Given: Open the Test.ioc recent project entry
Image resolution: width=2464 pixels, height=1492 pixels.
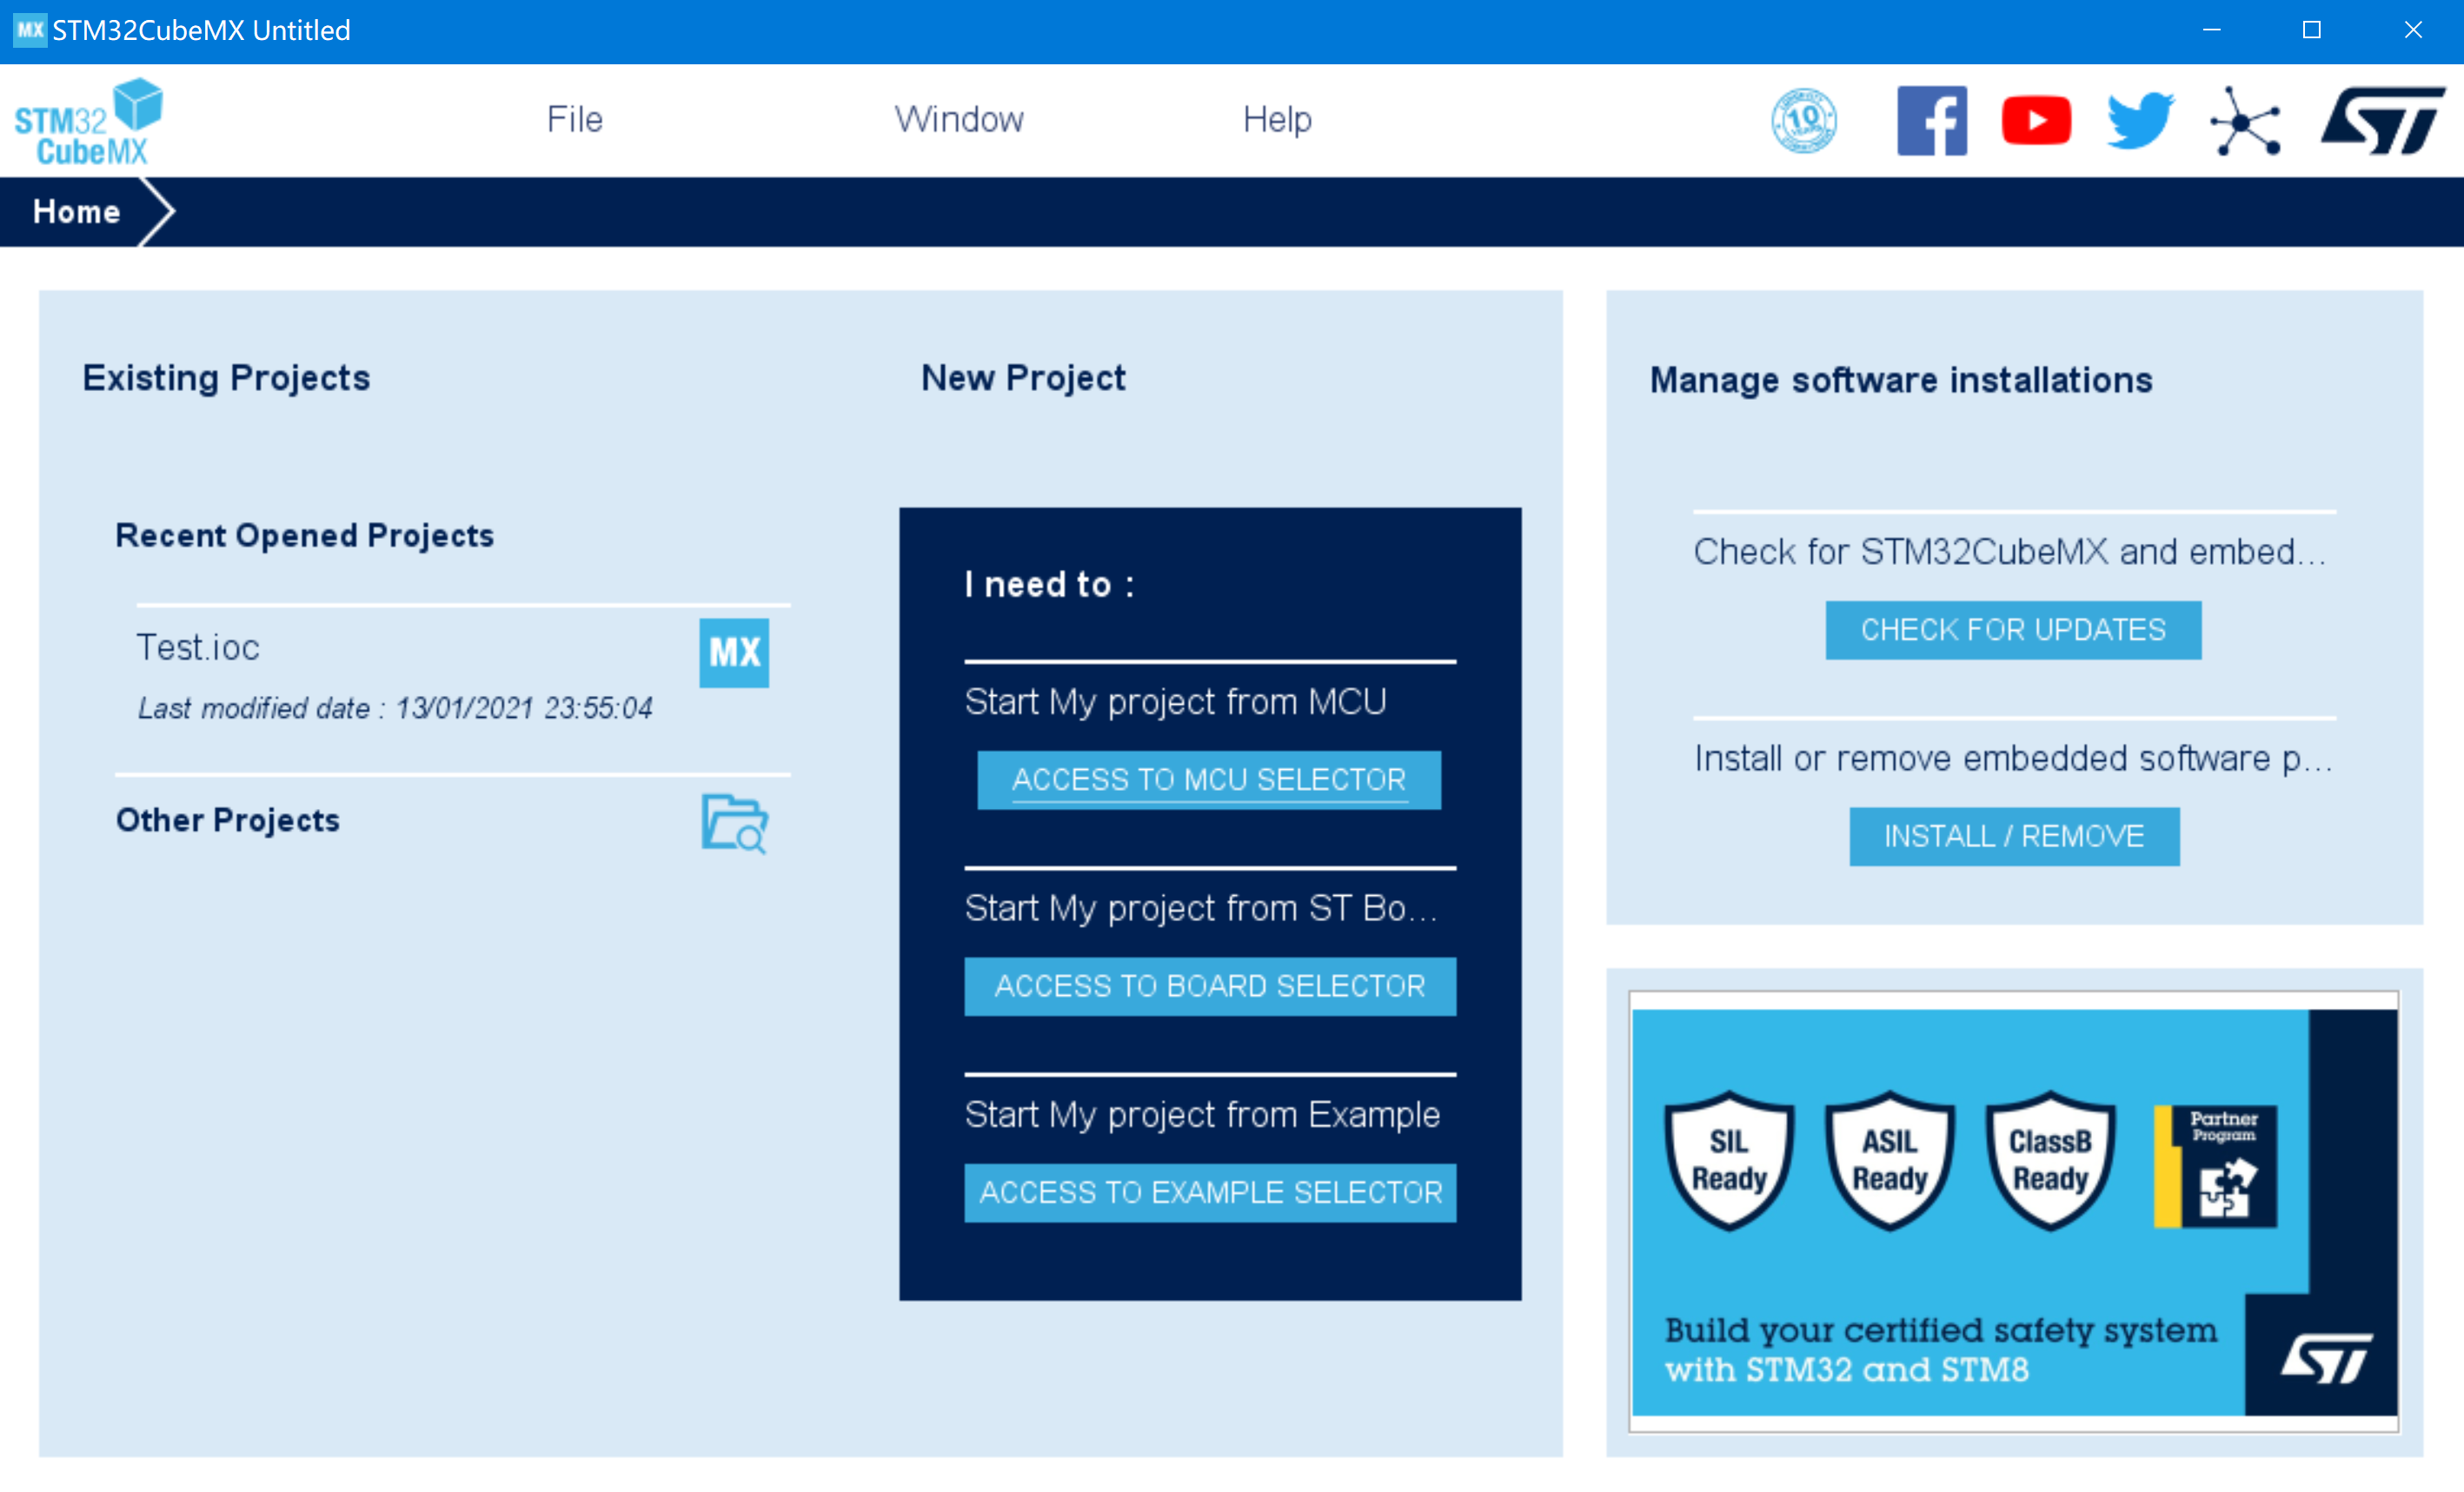Looking at the screenshot, I should [197, 647].
